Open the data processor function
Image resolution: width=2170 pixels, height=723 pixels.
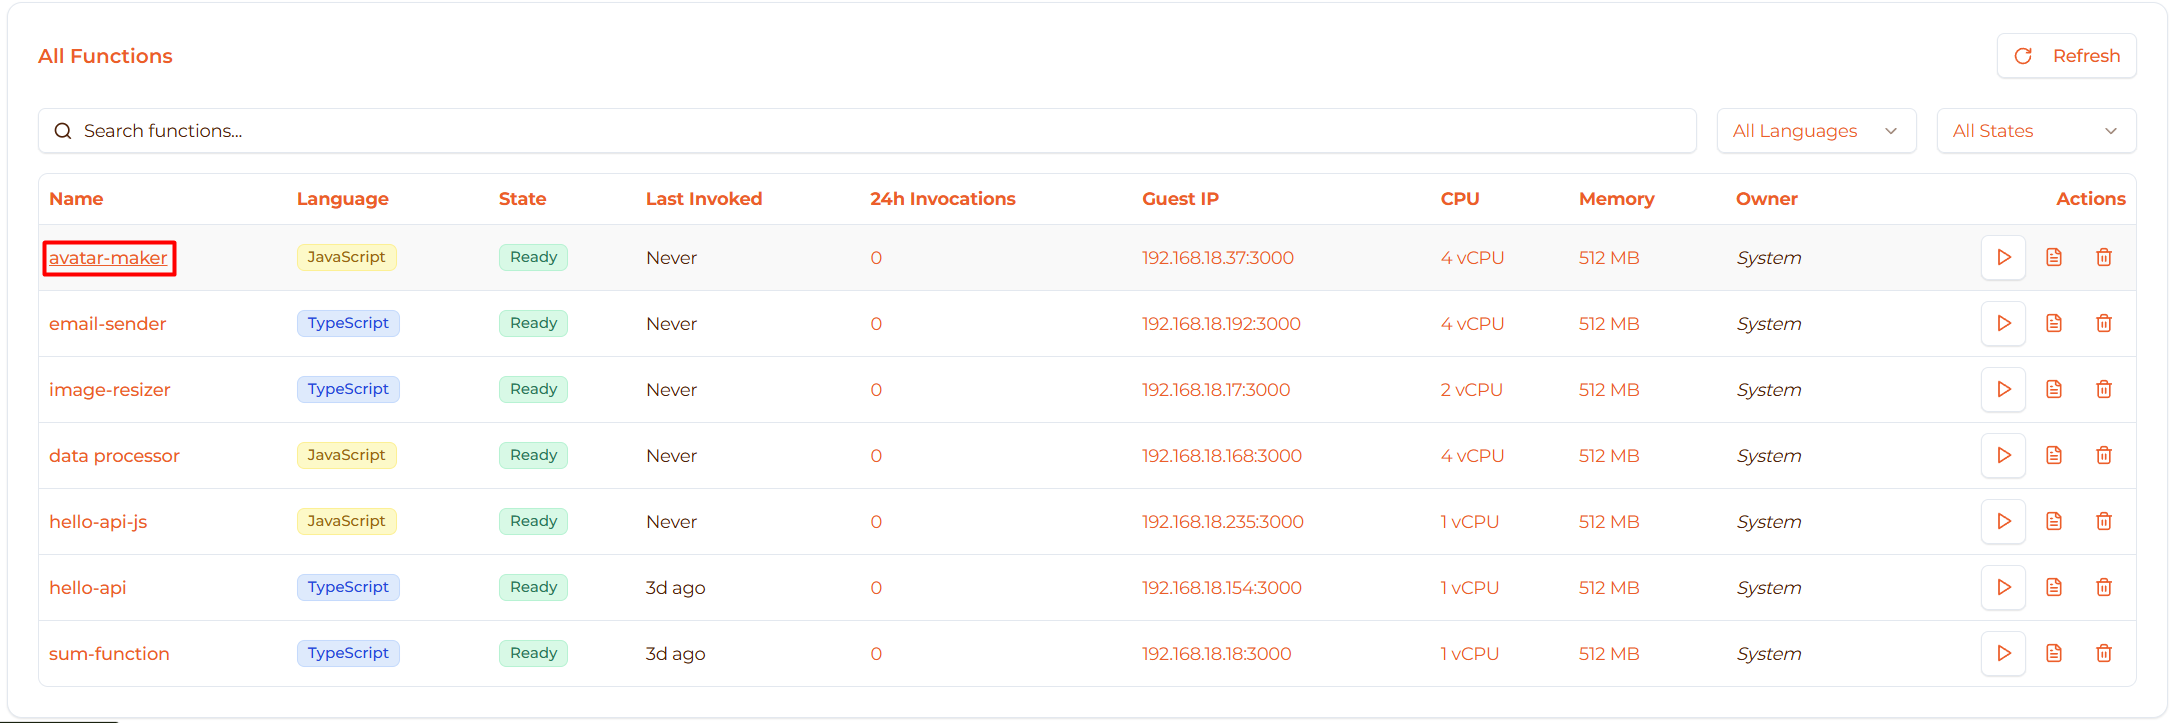[114, 456]
